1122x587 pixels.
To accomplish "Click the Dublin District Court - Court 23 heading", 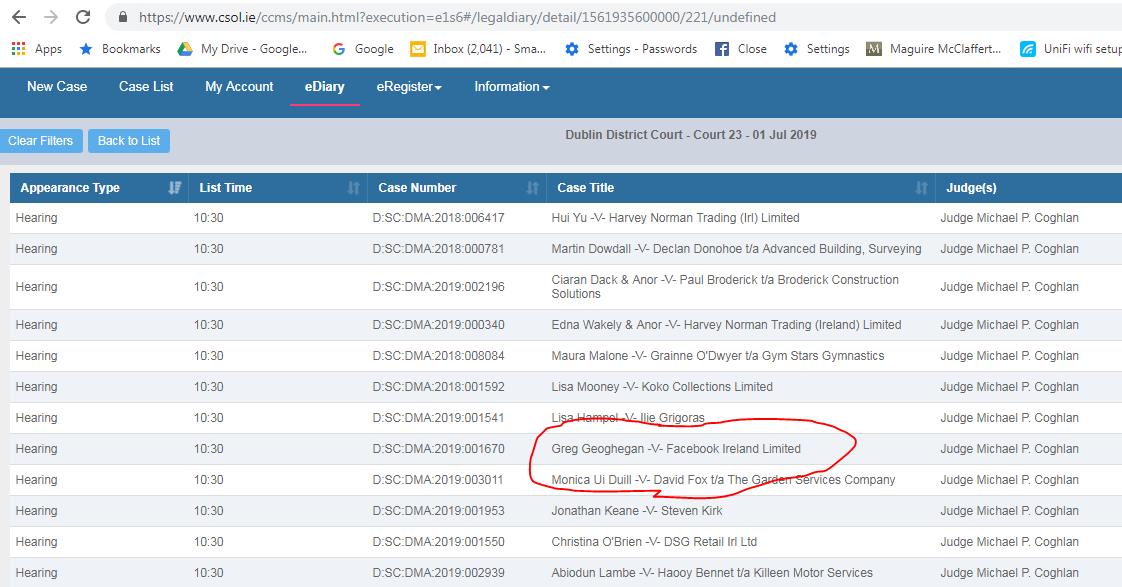I will click(691, 135).
